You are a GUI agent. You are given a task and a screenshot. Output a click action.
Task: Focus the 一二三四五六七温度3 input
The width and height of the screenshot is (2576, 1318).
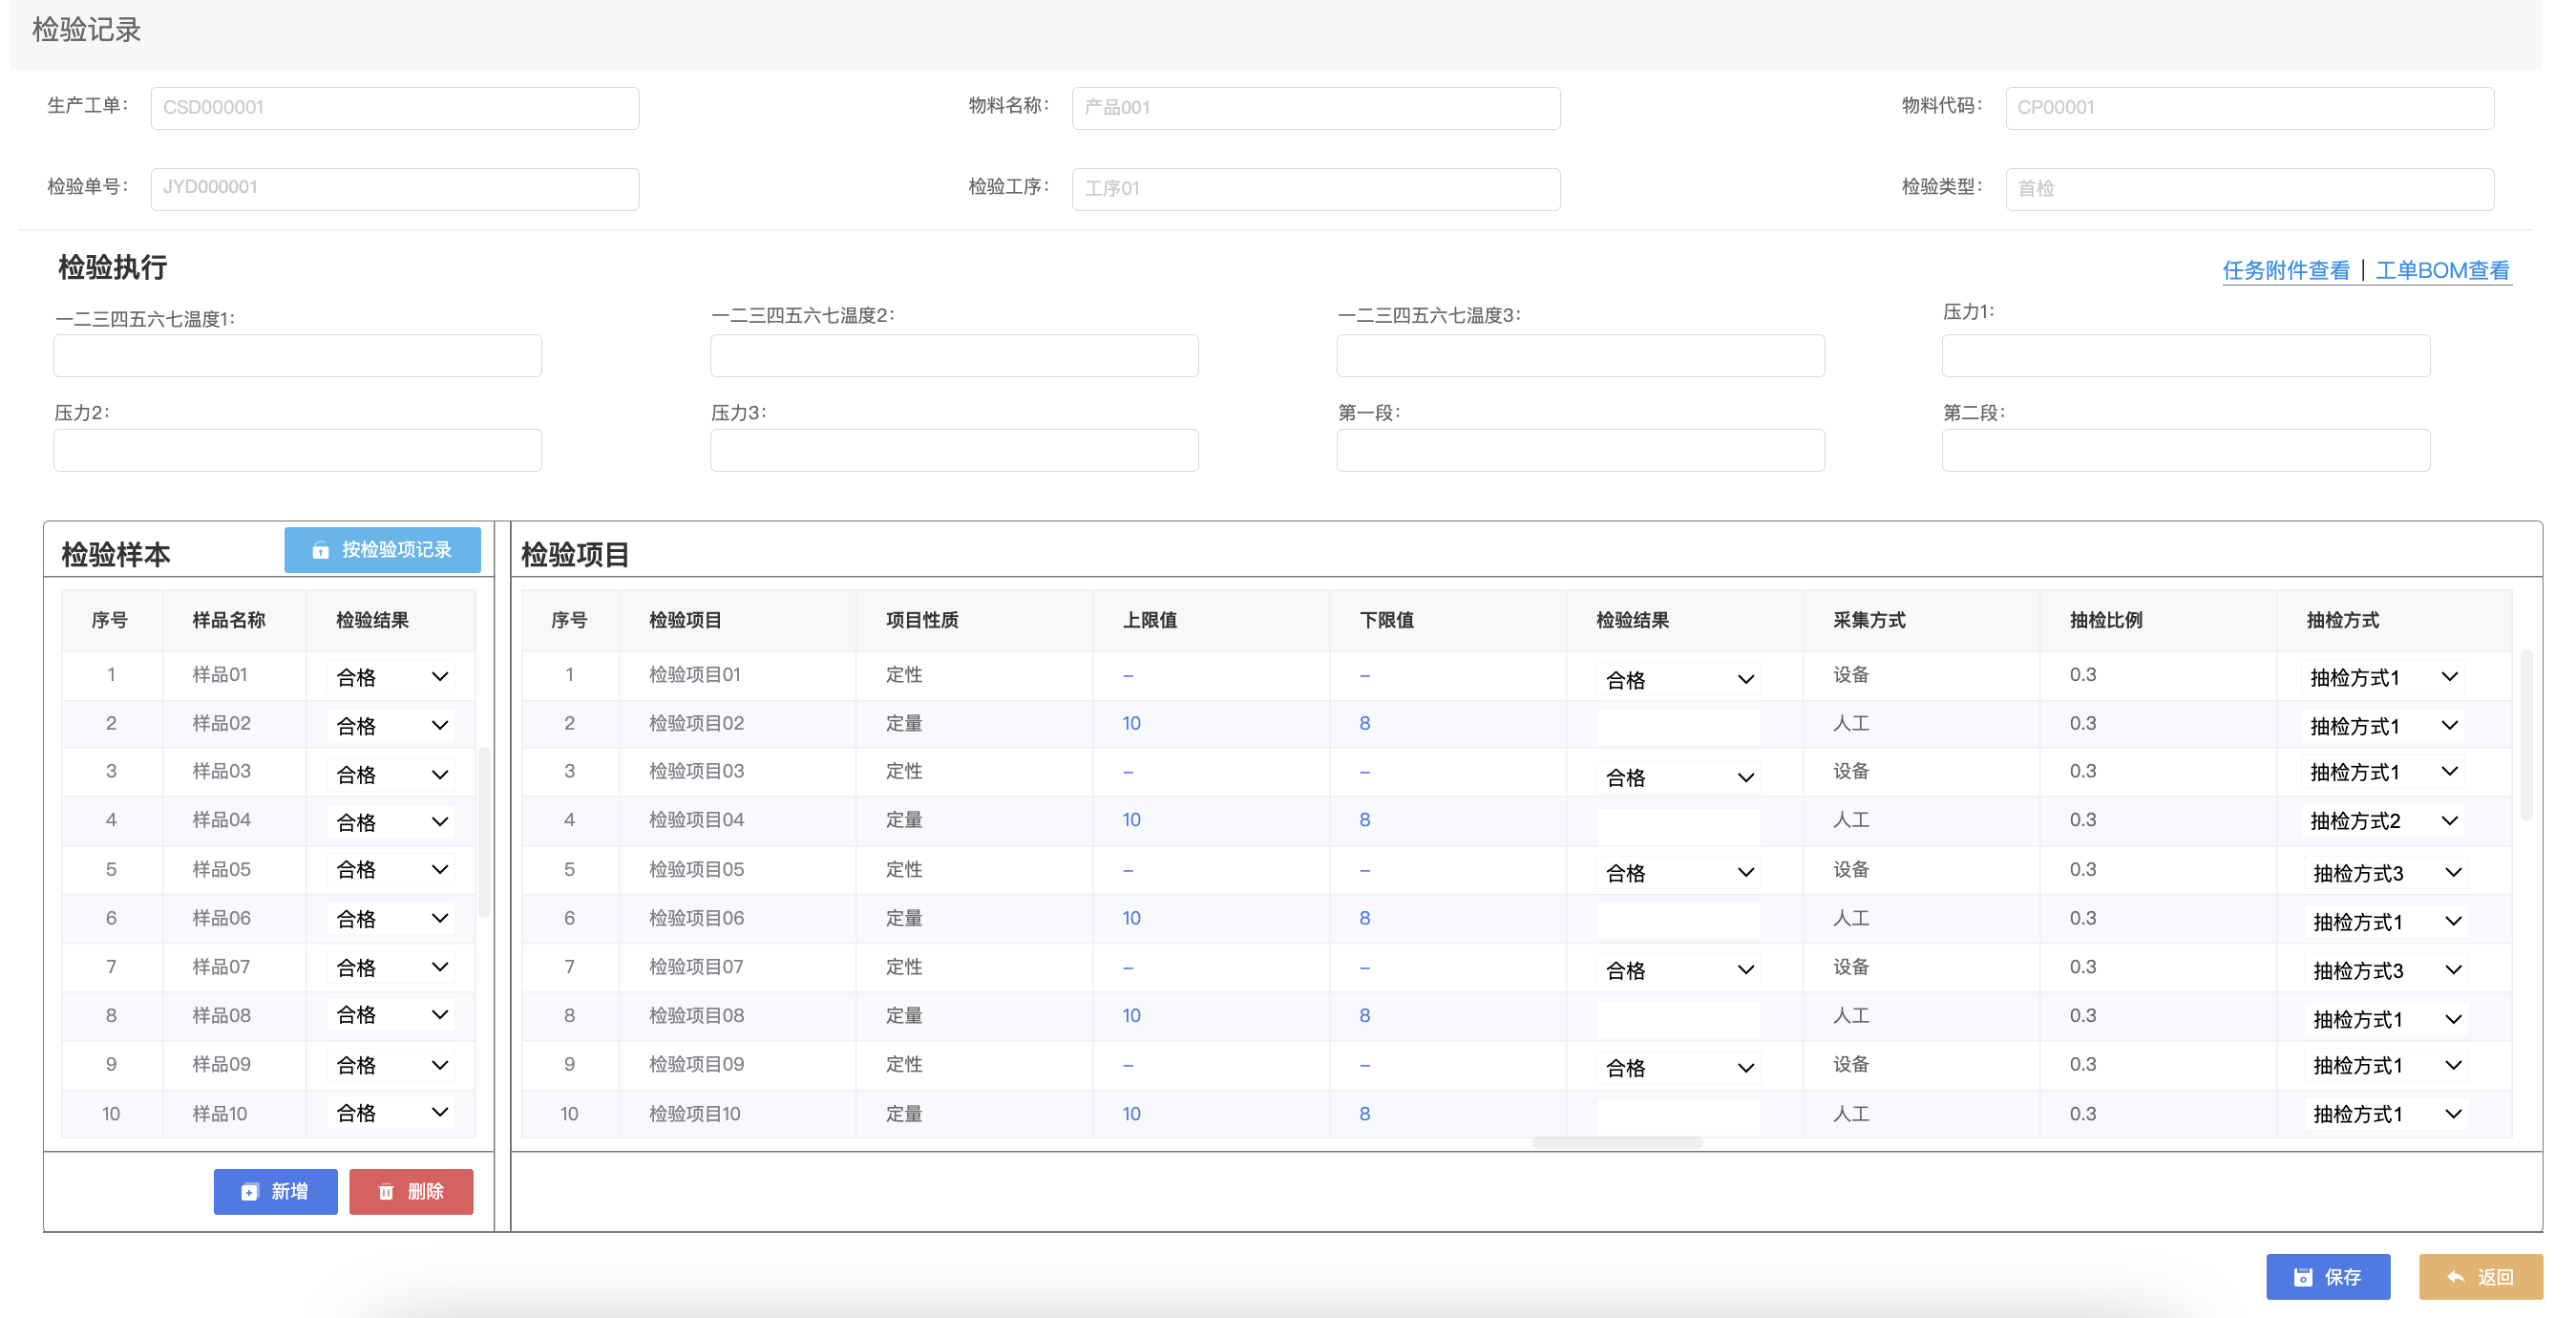pyautogui.click(x=1581, y=355)
